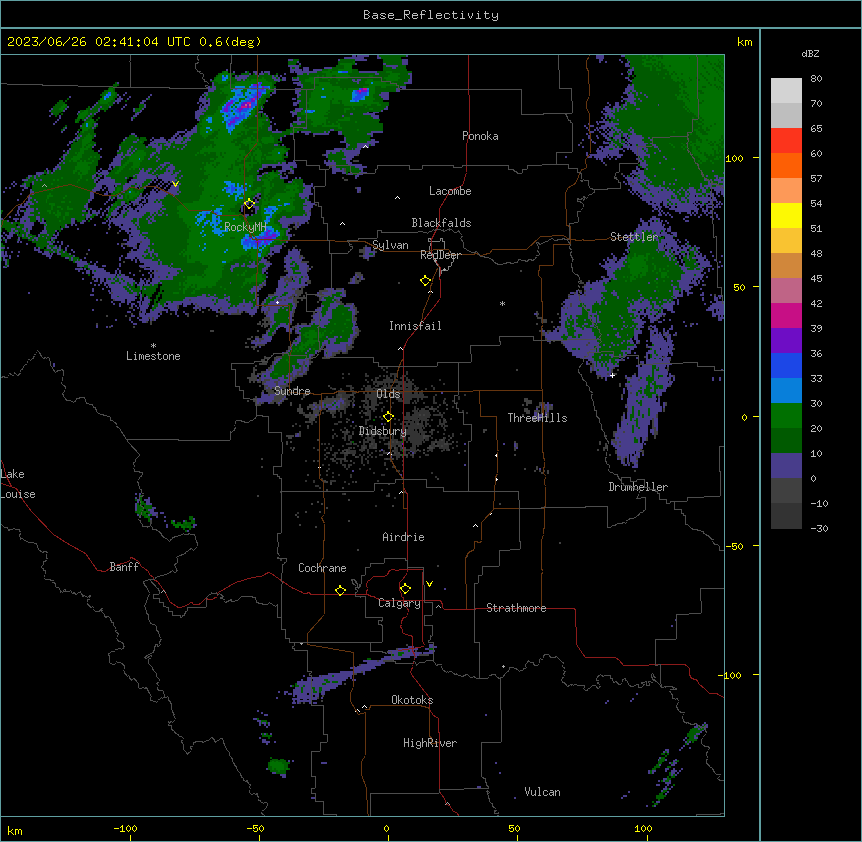Pick the red 60-65 dBZ legend swatch

coord(786,141)
